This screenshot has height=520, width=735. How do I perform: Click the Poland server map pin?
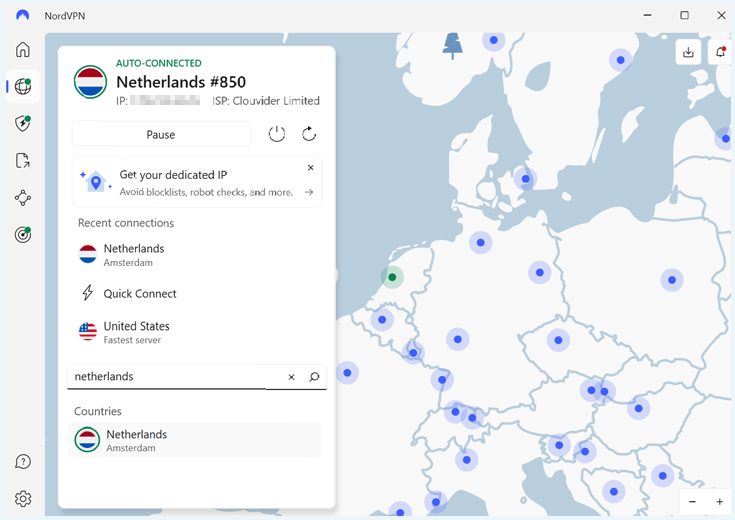[x=672, y=280]
